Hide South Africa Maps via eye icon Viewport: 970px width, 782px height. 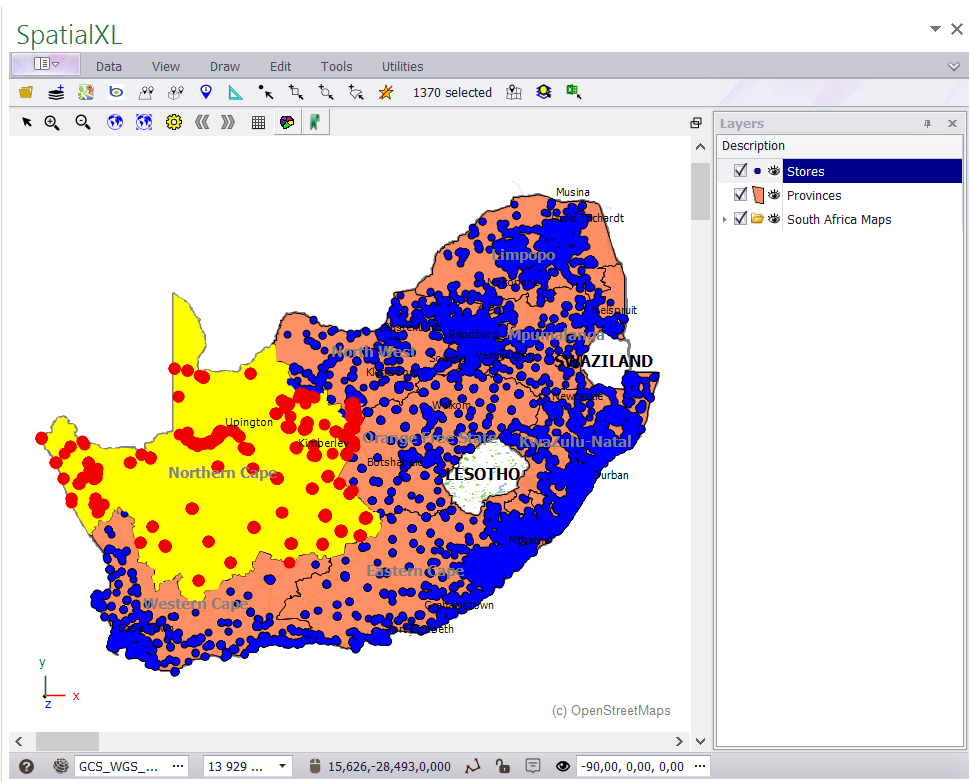pyautogui.click(x=773, y=219)
